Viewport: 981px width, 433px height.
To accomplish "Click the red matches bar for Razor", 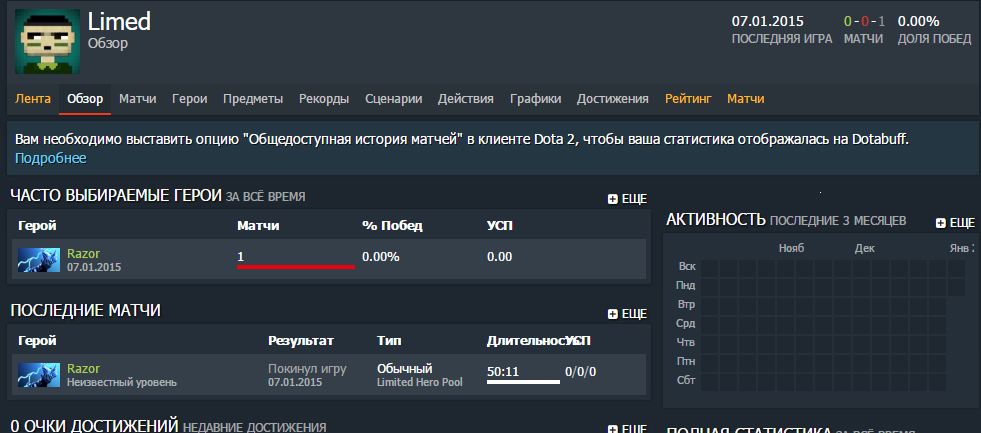I will (x=296, y=267).
